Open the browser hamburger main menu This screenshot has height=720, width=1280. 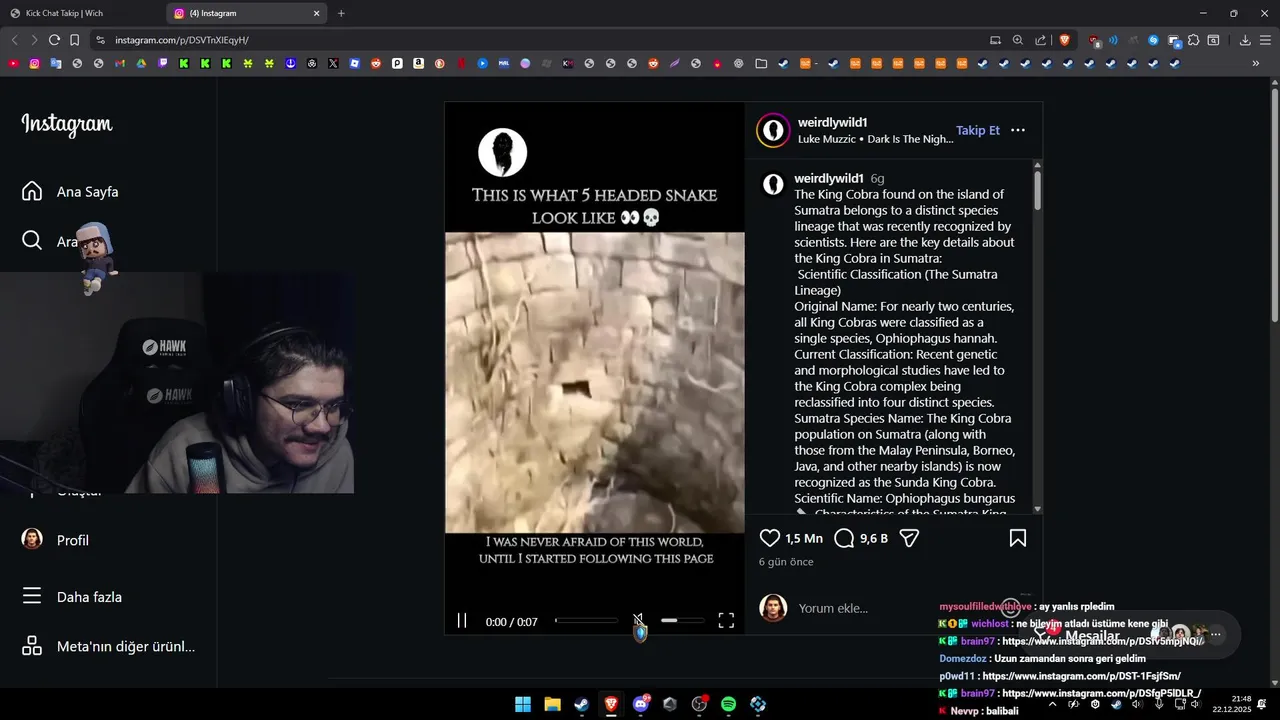pyautogui.click(x=1265, y=40)
